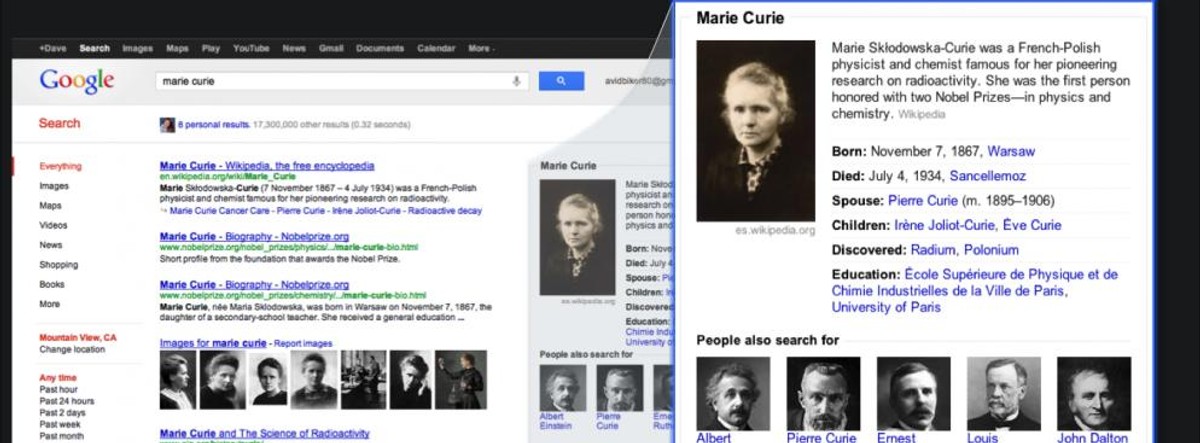
Task: Select Everything in the left sidebar
Action: coord(60,166)
